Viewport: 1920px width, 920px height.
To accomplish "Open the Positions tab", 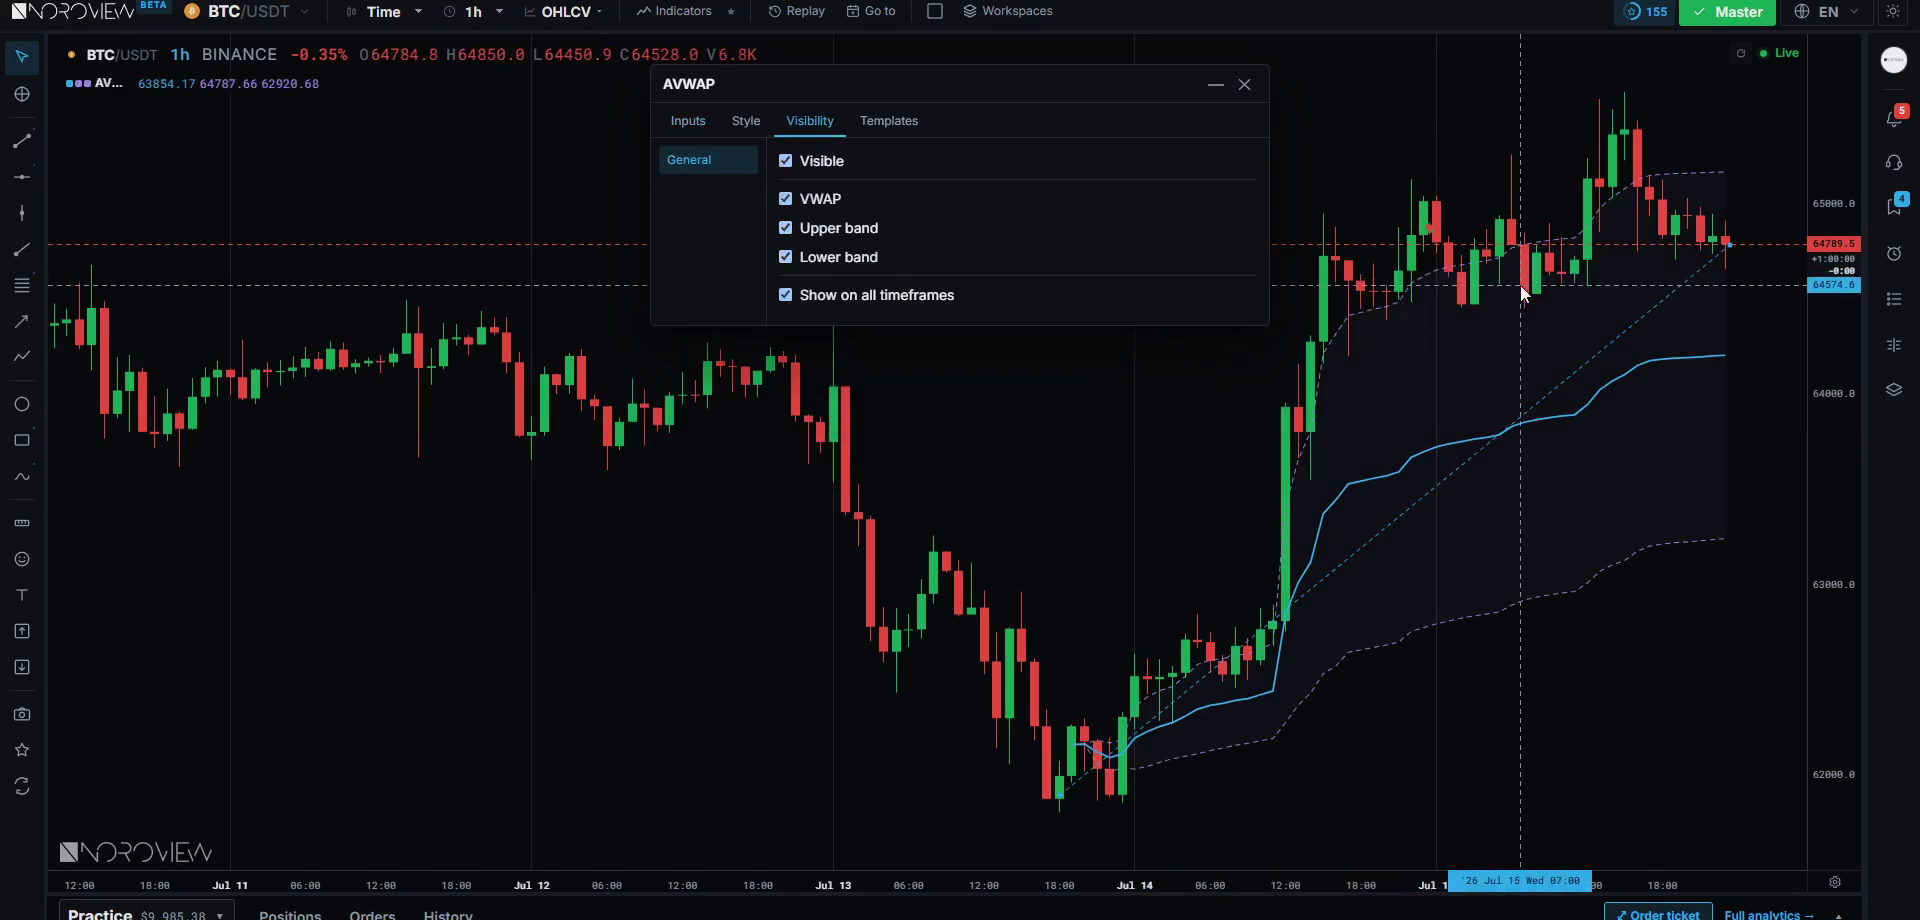I will (x=290, y=914).
